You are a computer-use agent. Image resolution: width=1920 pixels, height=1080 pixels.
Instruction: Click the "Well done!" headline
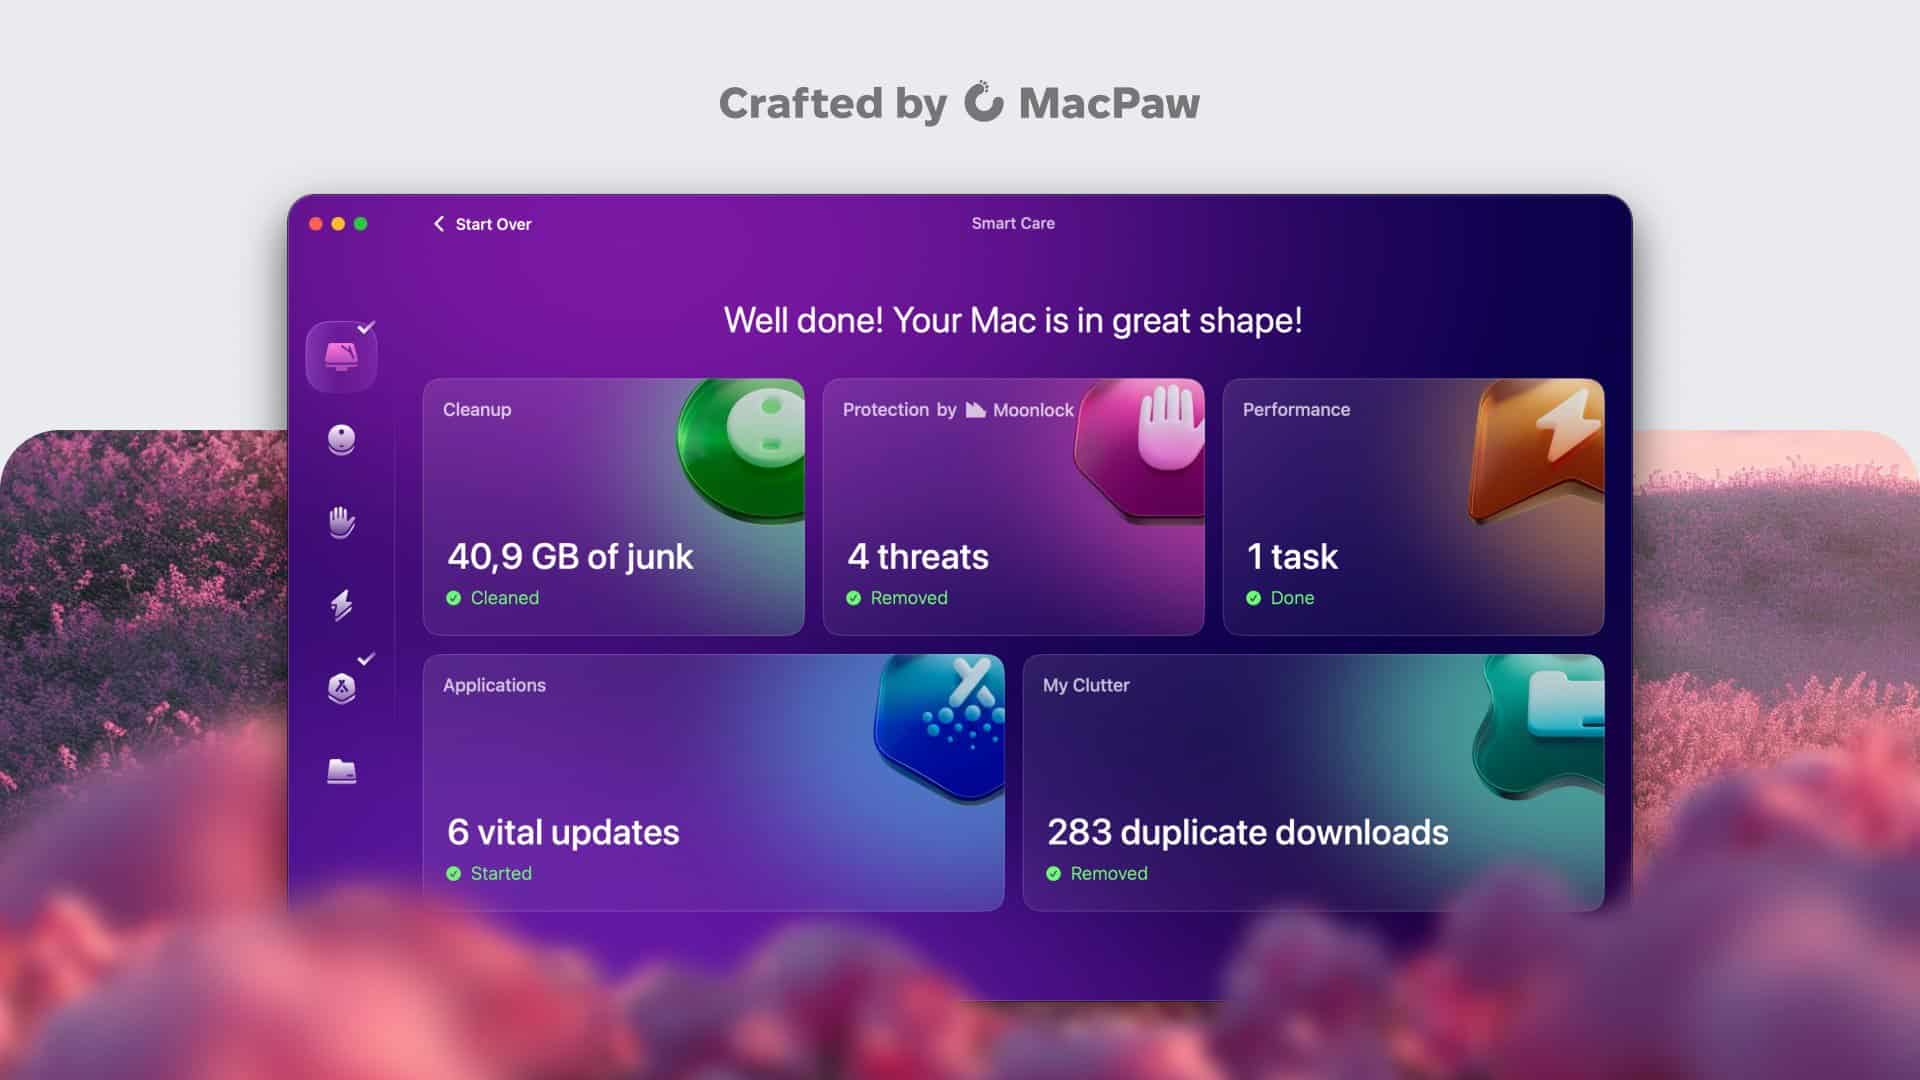(x=1013, y=320)
